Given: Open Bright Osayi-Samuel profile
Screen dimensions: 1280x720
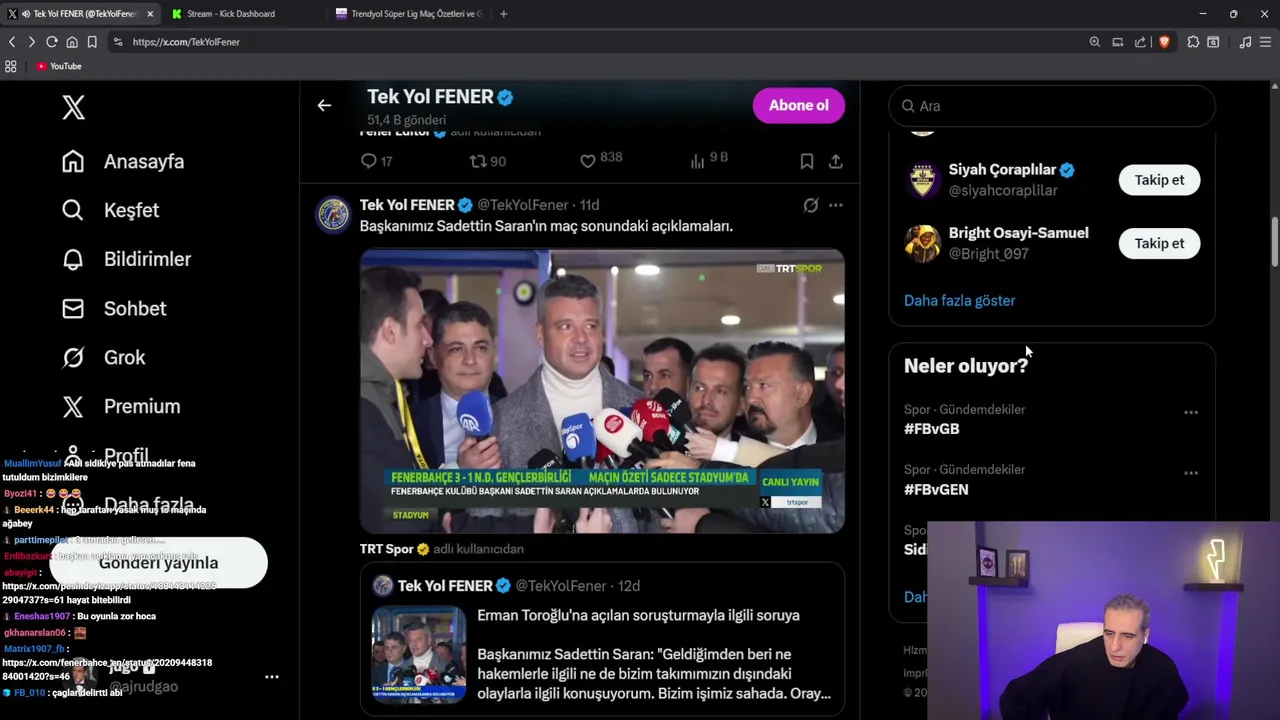Looking at the screenshot, I should pyautogui.click(x=1018, y=233).
